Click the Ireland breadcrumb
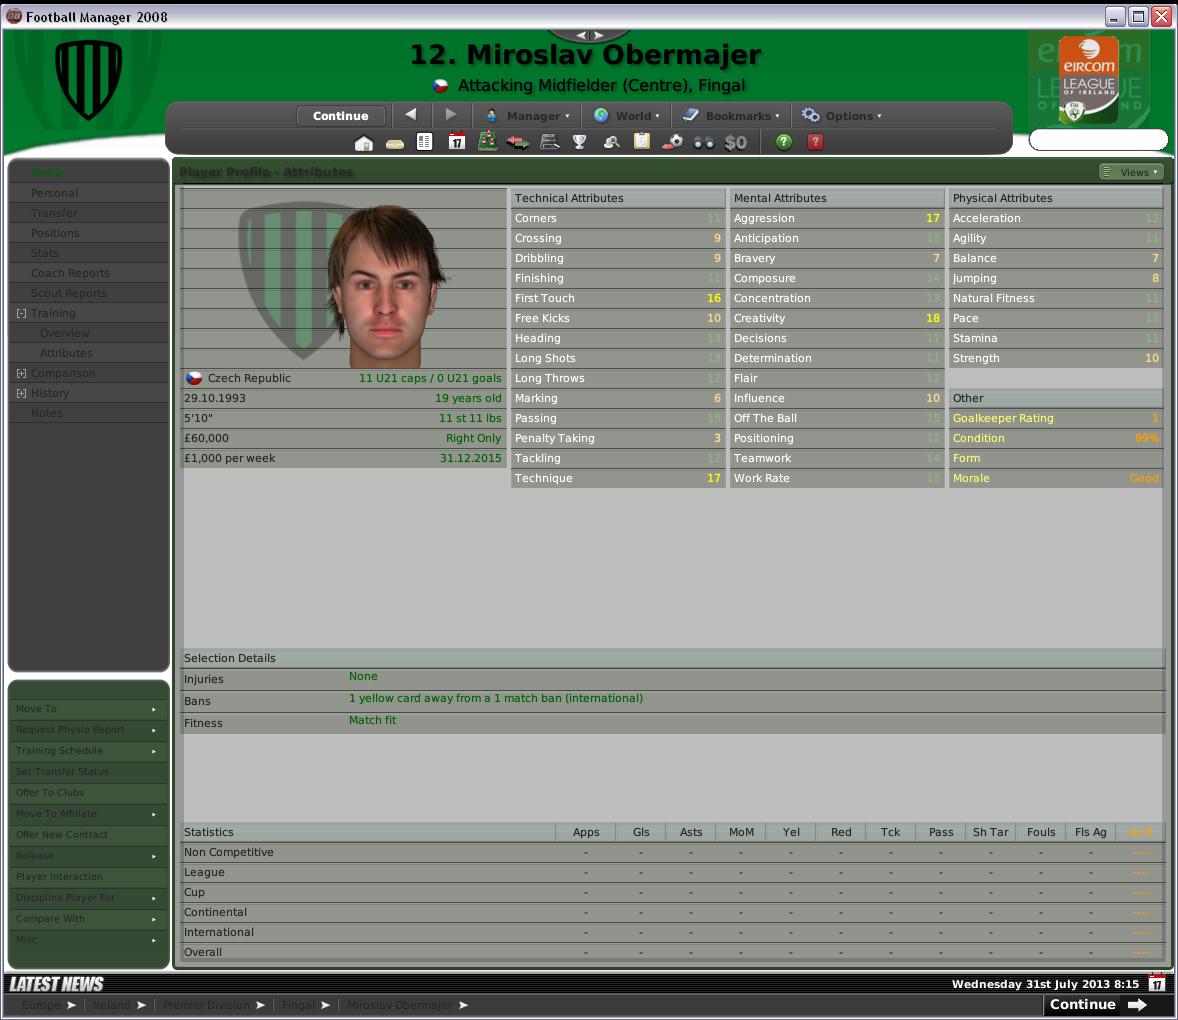This screenshot has height=1020, width=1178. tap(111, 1005)
